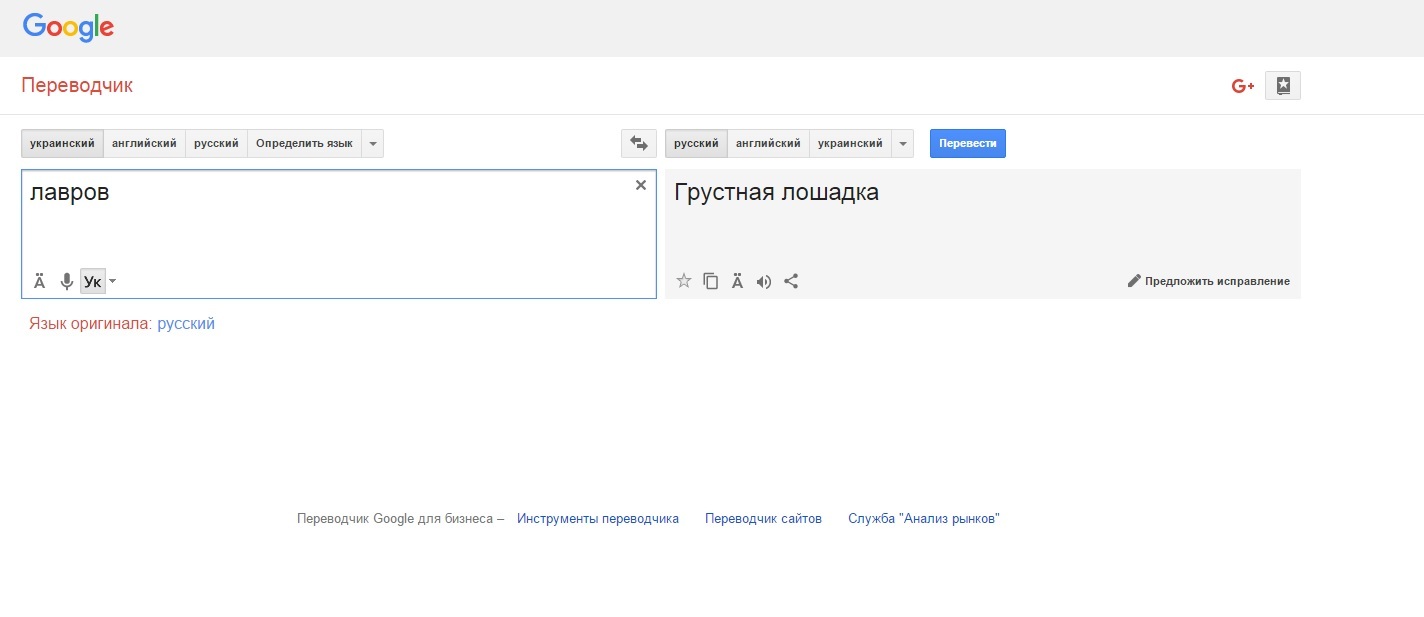Select английский as target language
This screenshot has height=617, width=1424.
pos(768,144)
